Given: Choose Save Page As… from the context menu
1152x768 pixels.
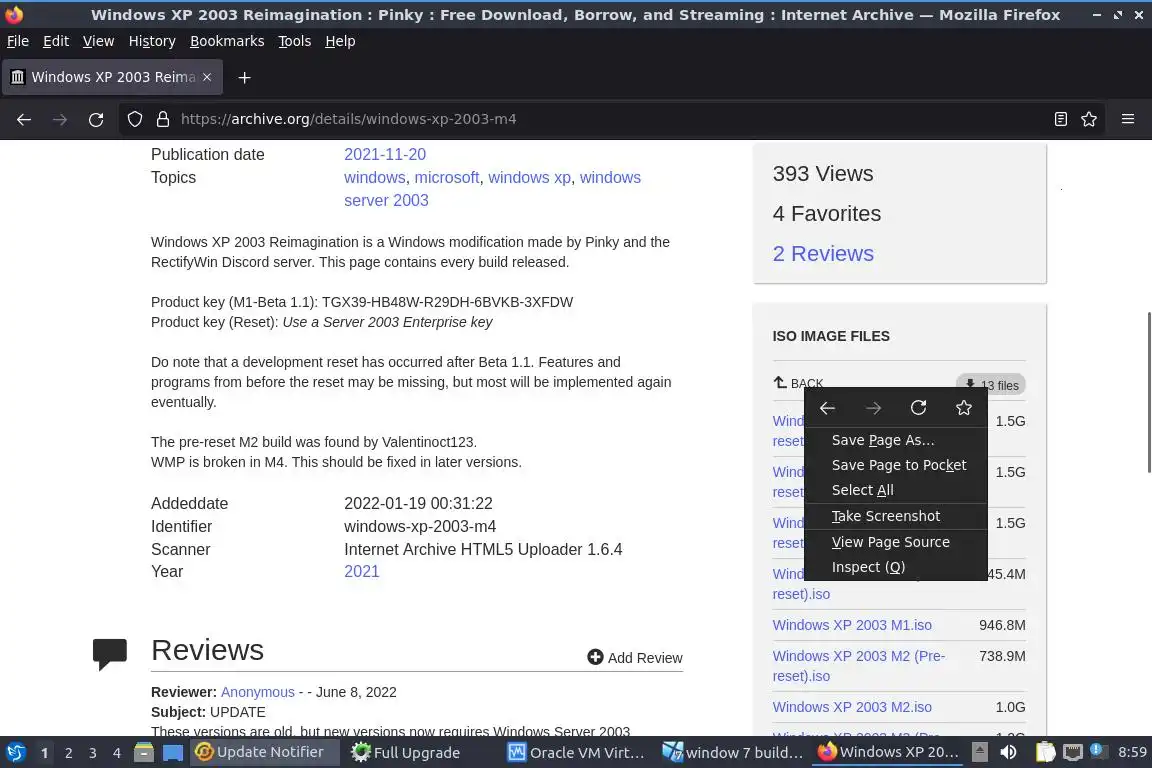Looking at the screenshot, I should (x=896, y=440).
